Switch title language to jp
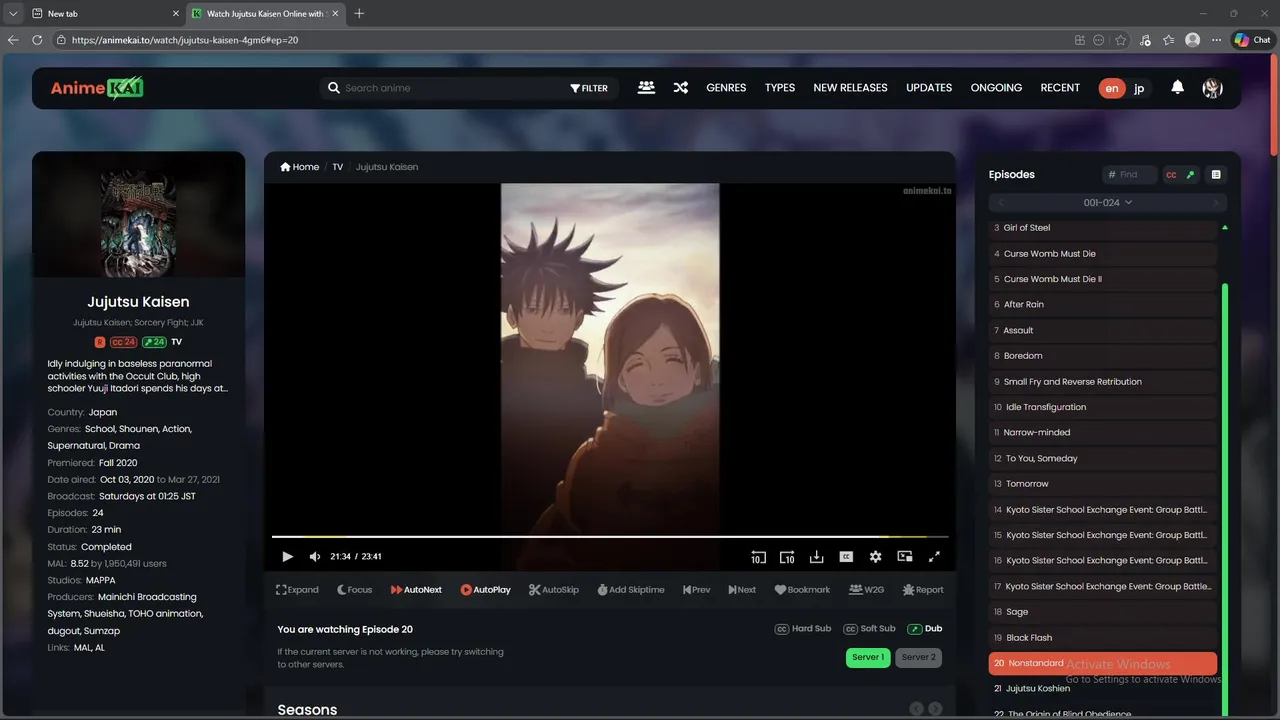The height and width of the screenshot is (720, 1280). (1139, 88)
